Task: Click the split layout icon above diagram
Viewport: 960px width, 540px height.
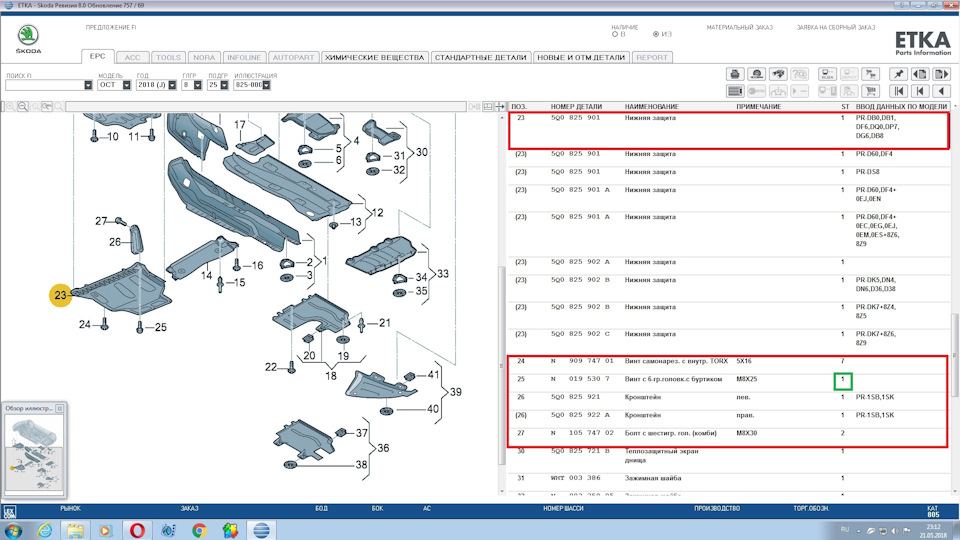Action: 488,107
